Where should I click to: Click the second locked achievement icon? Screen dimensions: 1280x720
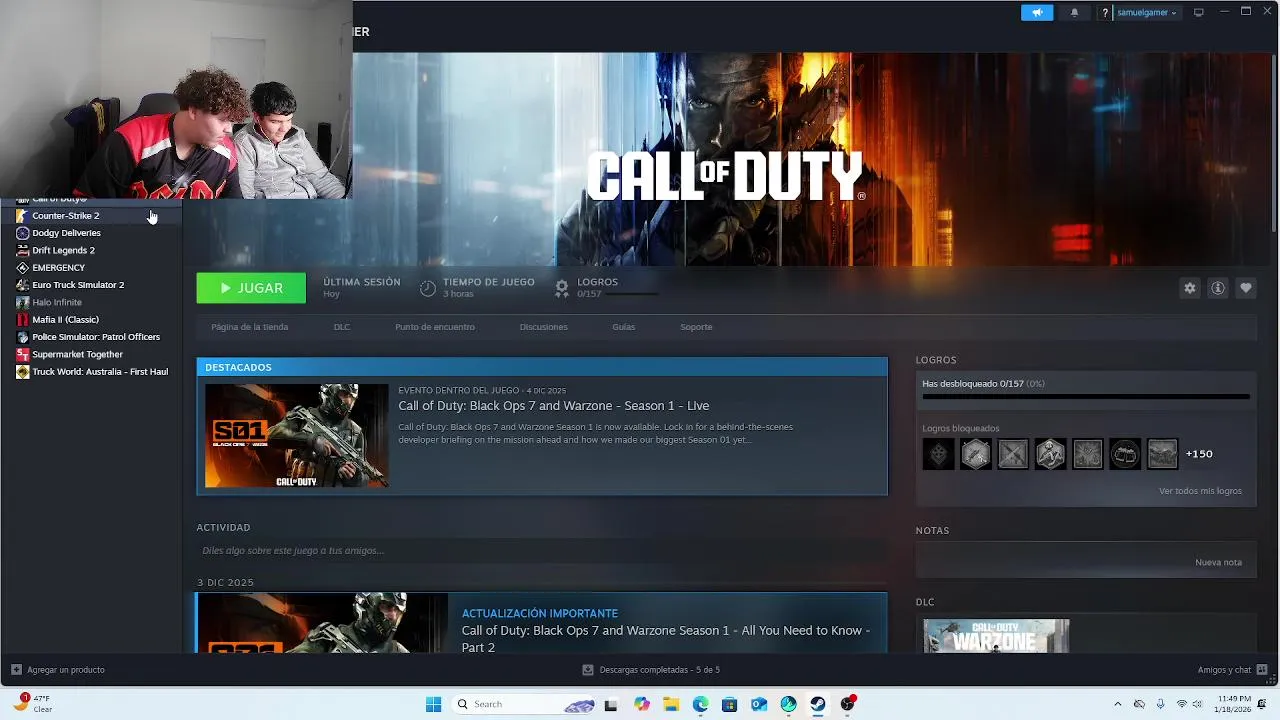976,454
